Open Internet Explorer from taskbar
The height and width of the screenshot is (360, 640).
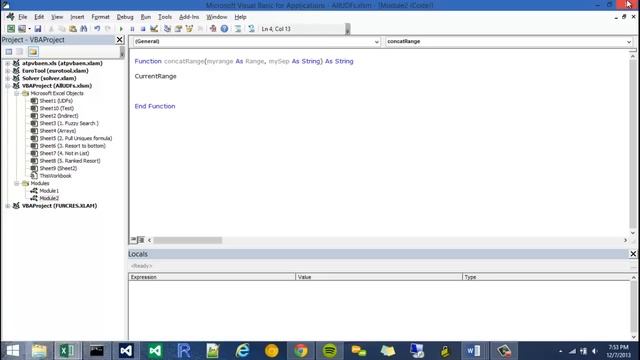pyautogui.click(x=242, y=351)
